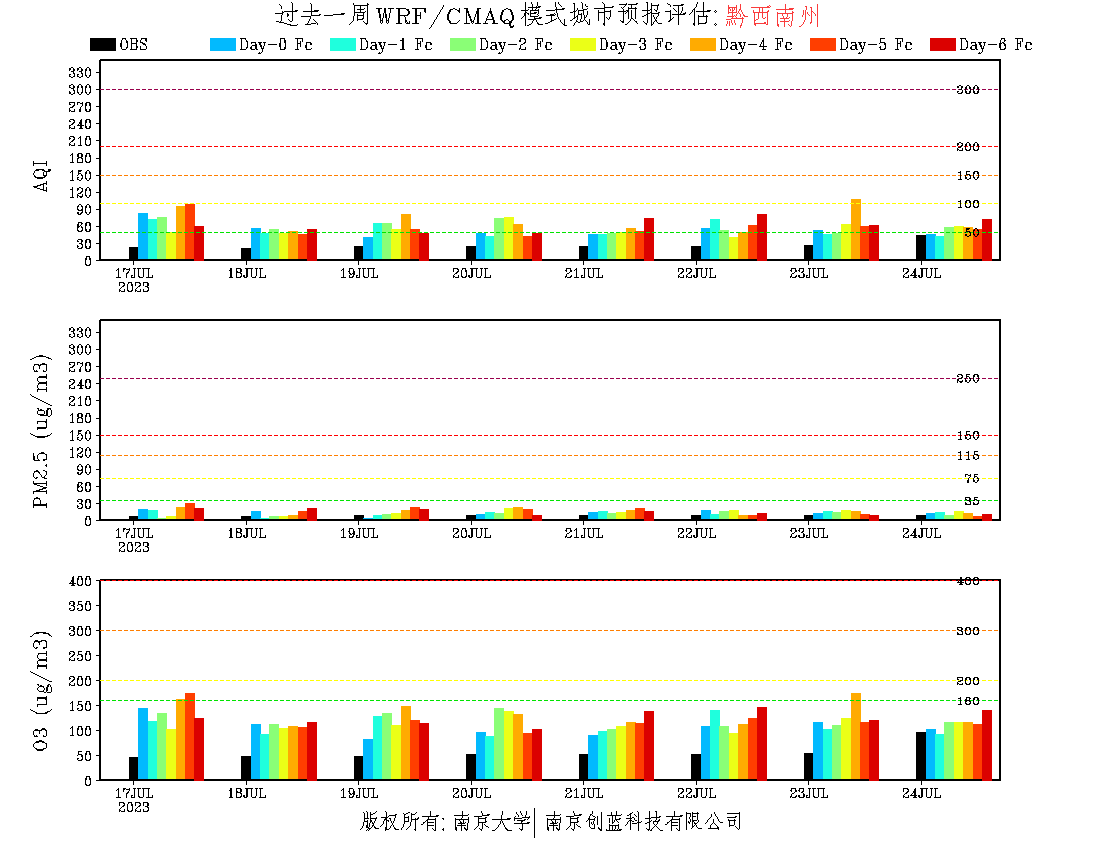Click the "35" threshold label in PM2.5 chart
1100x850 pixels.
[972, 501]
